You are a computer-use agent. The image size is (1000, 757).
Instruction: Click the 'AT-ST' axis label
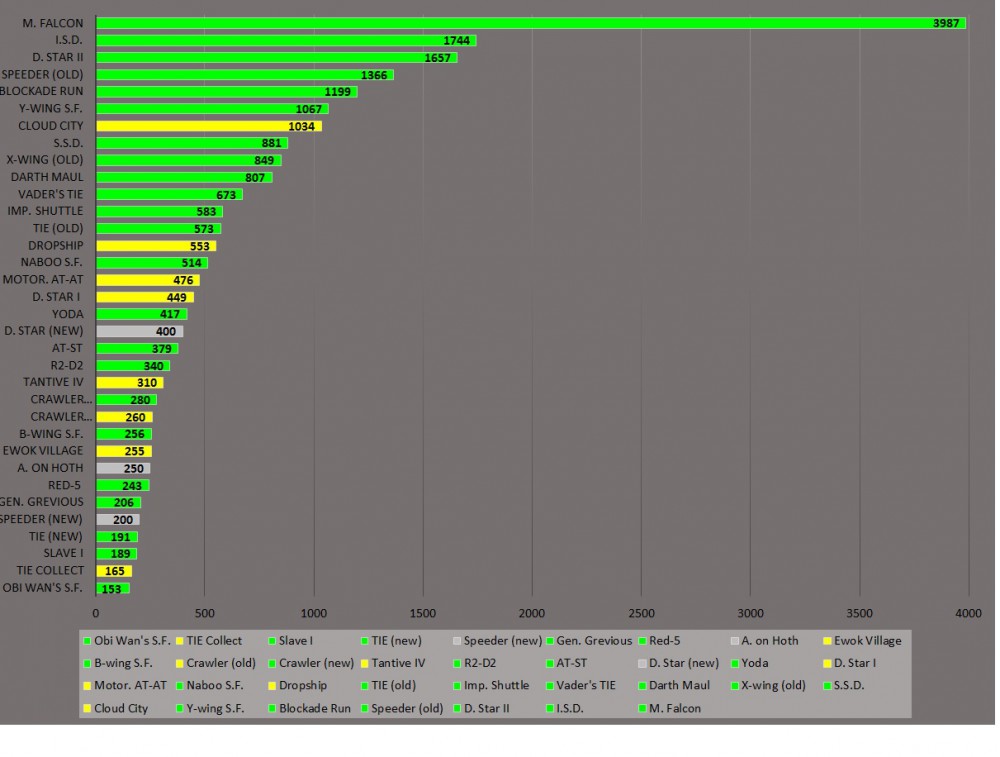click(67, 348)
